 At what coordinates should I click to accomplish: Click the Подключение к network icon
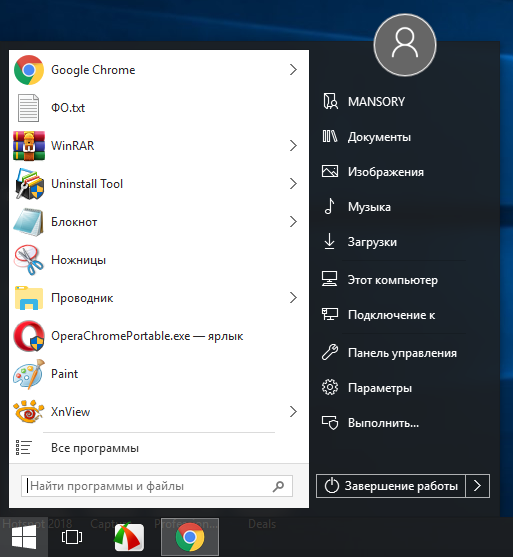pyautogui.click(x=330, y=314)
